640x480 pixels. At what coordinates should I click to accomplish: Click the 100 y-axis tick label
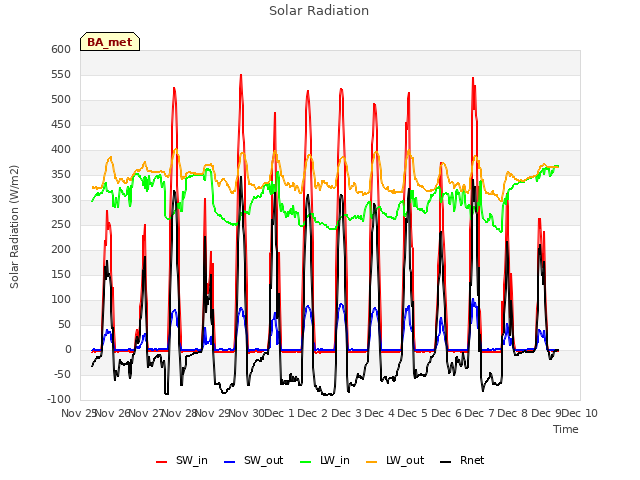tap(61, 300)
